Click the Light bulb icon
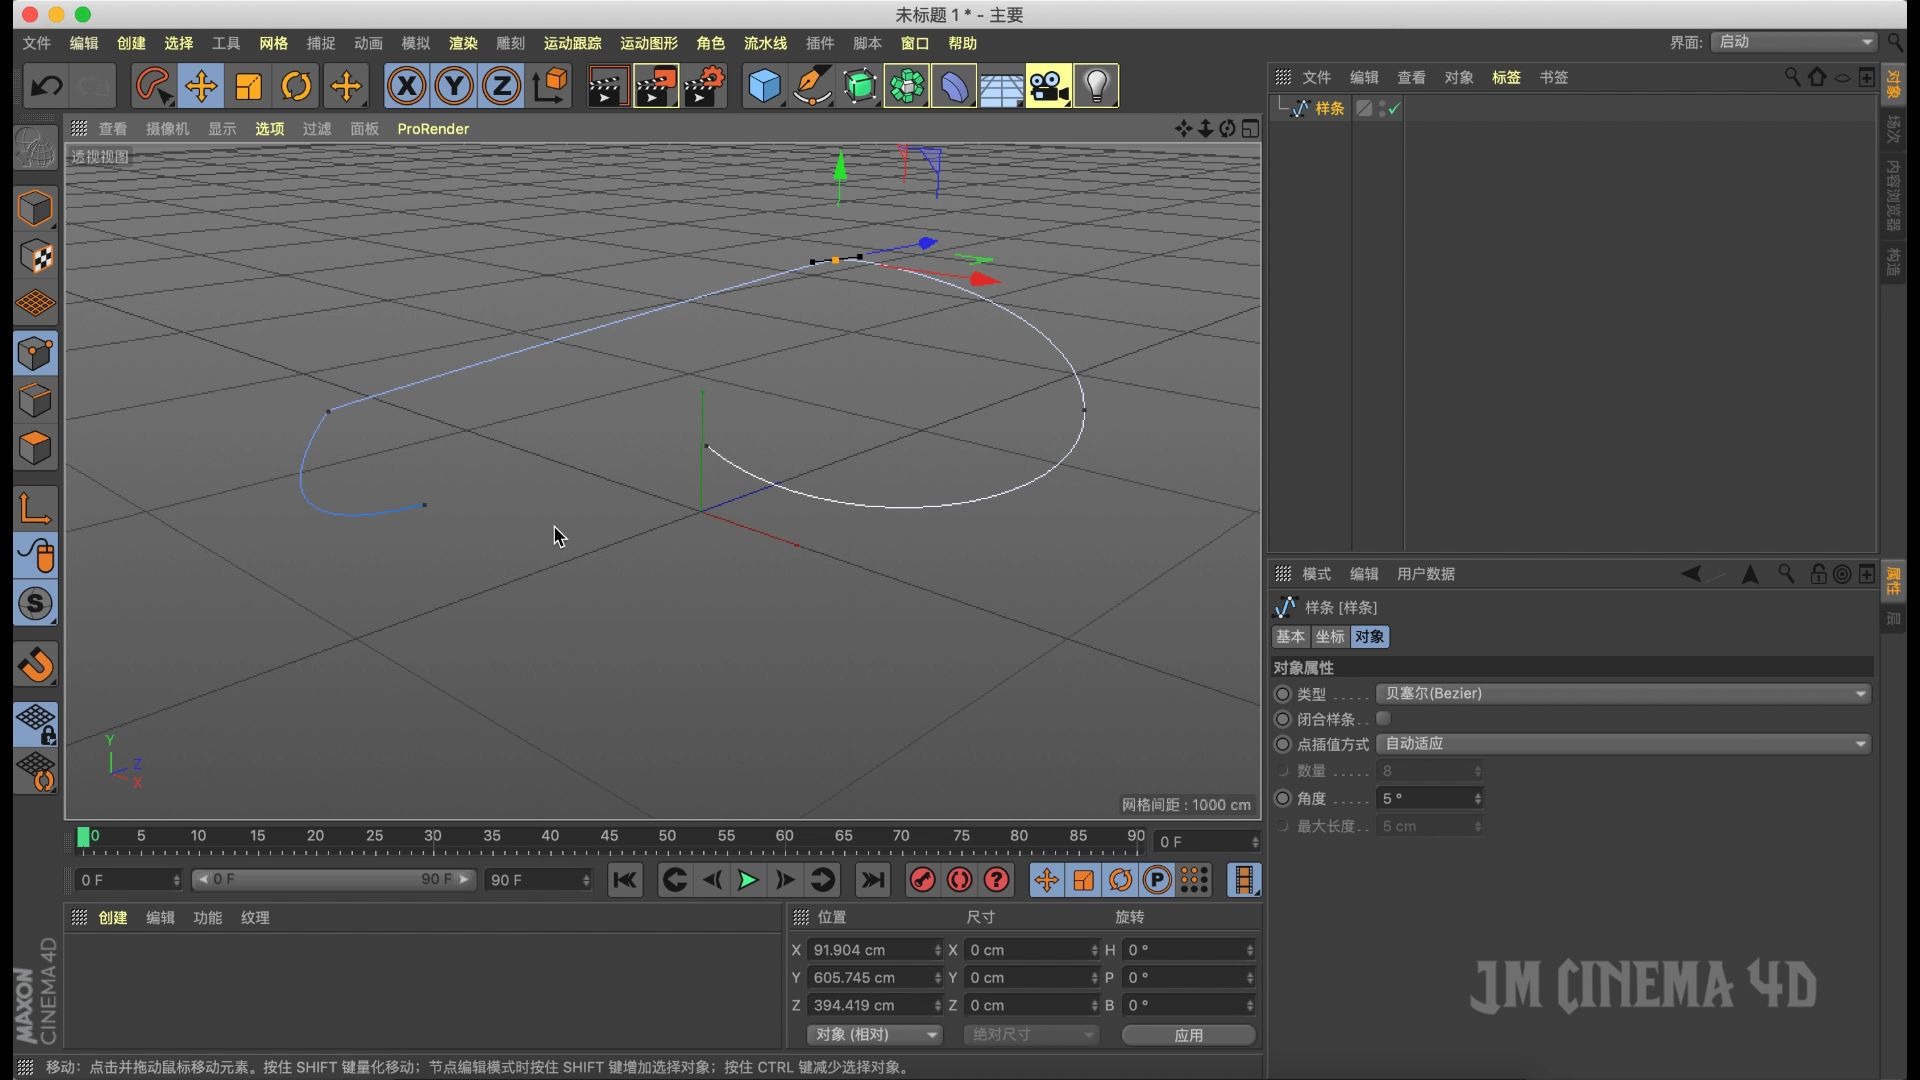Viewport: 1920px width, 1080px height. pyautogui.click(x=1096, y=86)
